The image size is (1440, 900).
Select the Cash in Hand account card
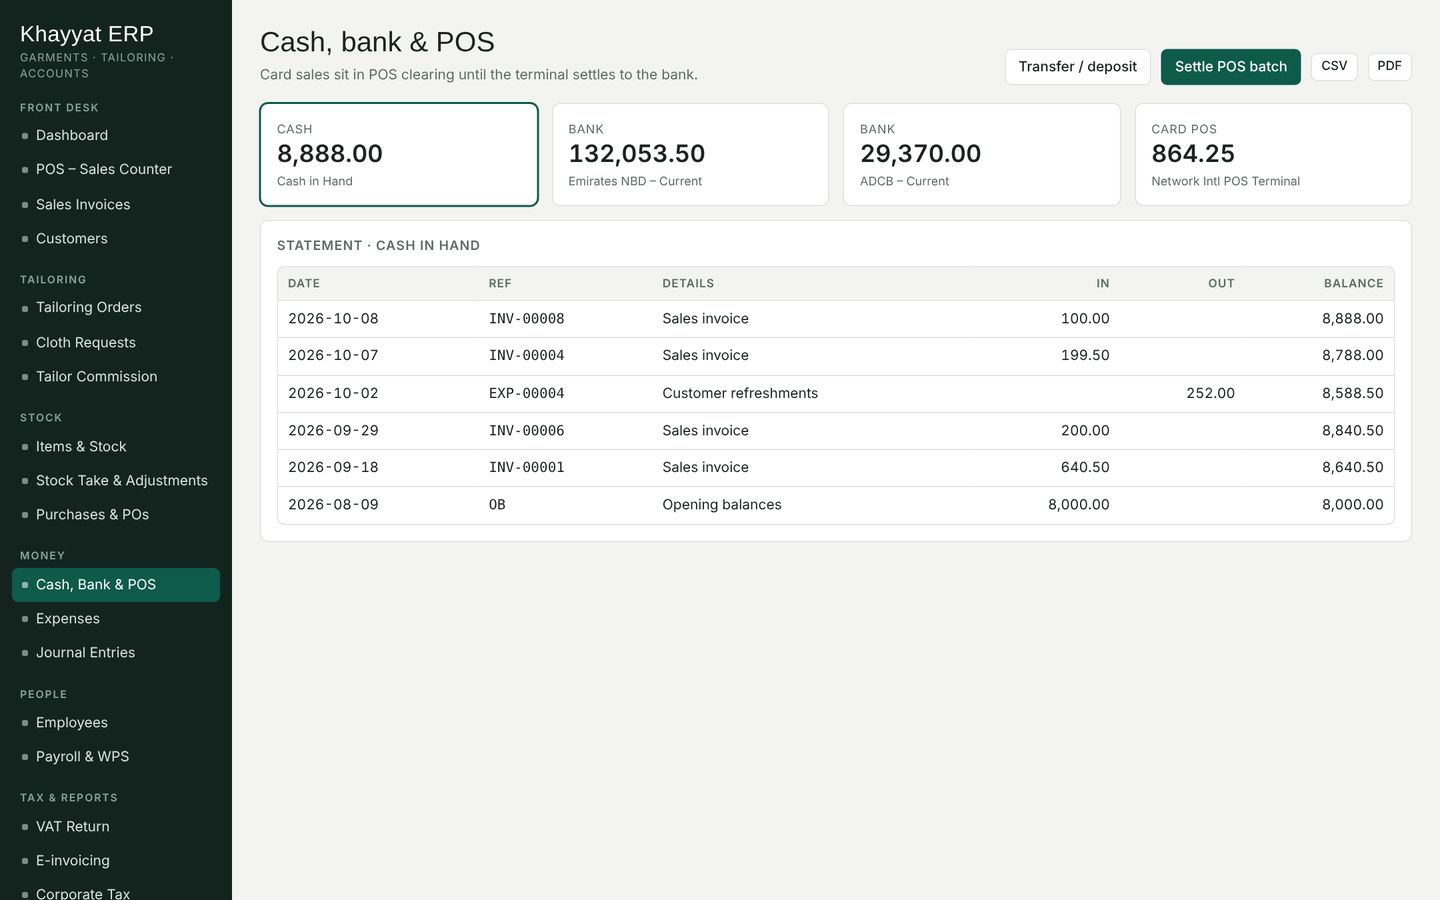(x=399, y=154)
